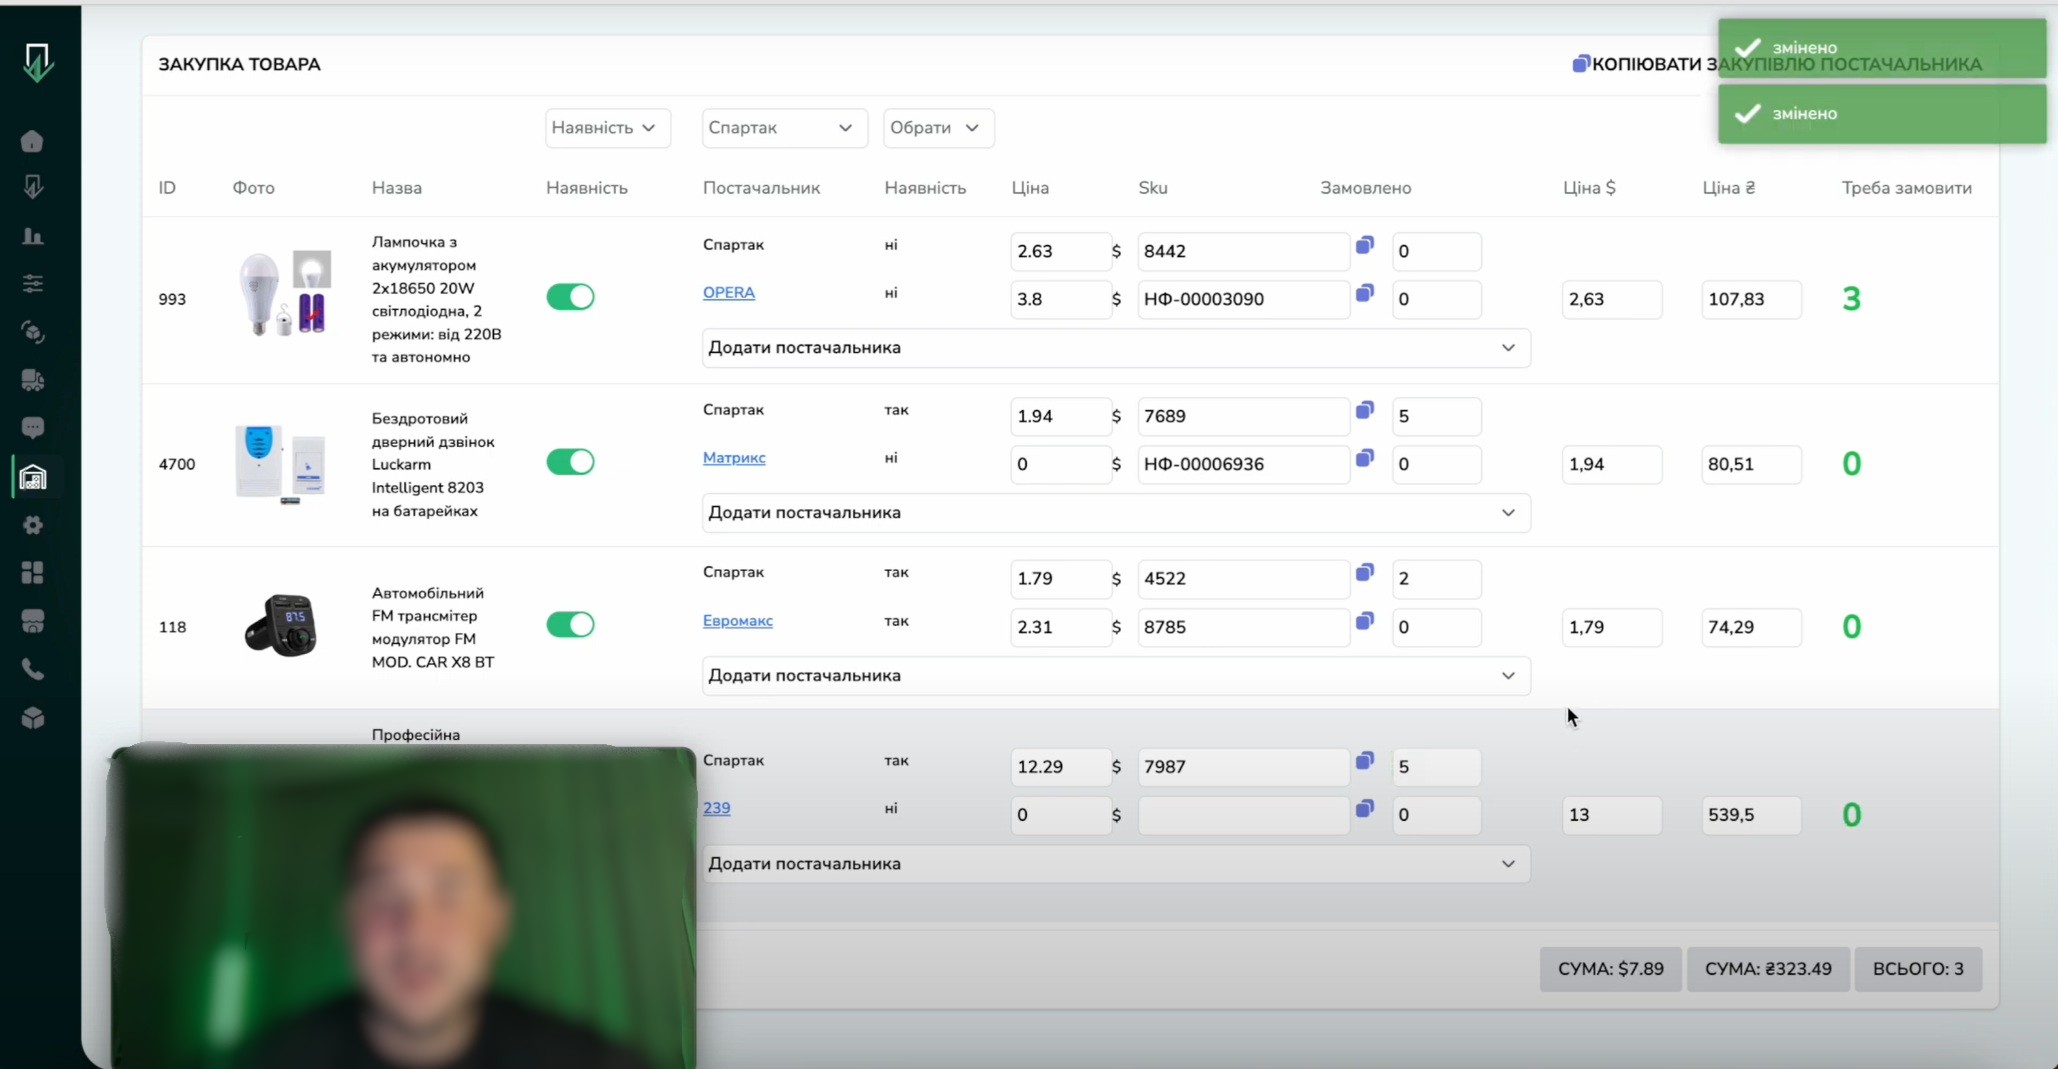This screenshot has width=2058, height=1069.
Task: Open the storefront sidebar icon
Action: [x=32, y=621]
